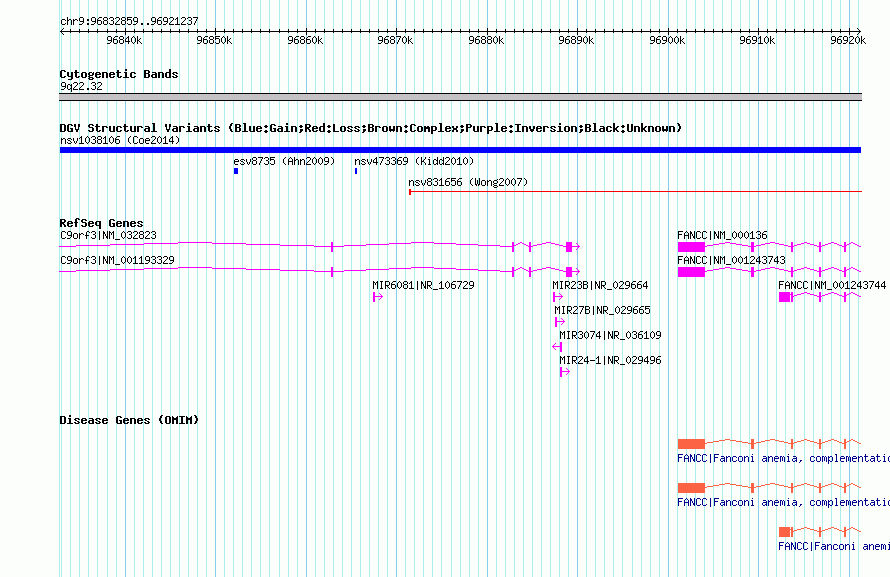Screen dimensions: 890x577
Task: Click the esv8735 (Ahn2009) variant label
Action: [284, 161]
